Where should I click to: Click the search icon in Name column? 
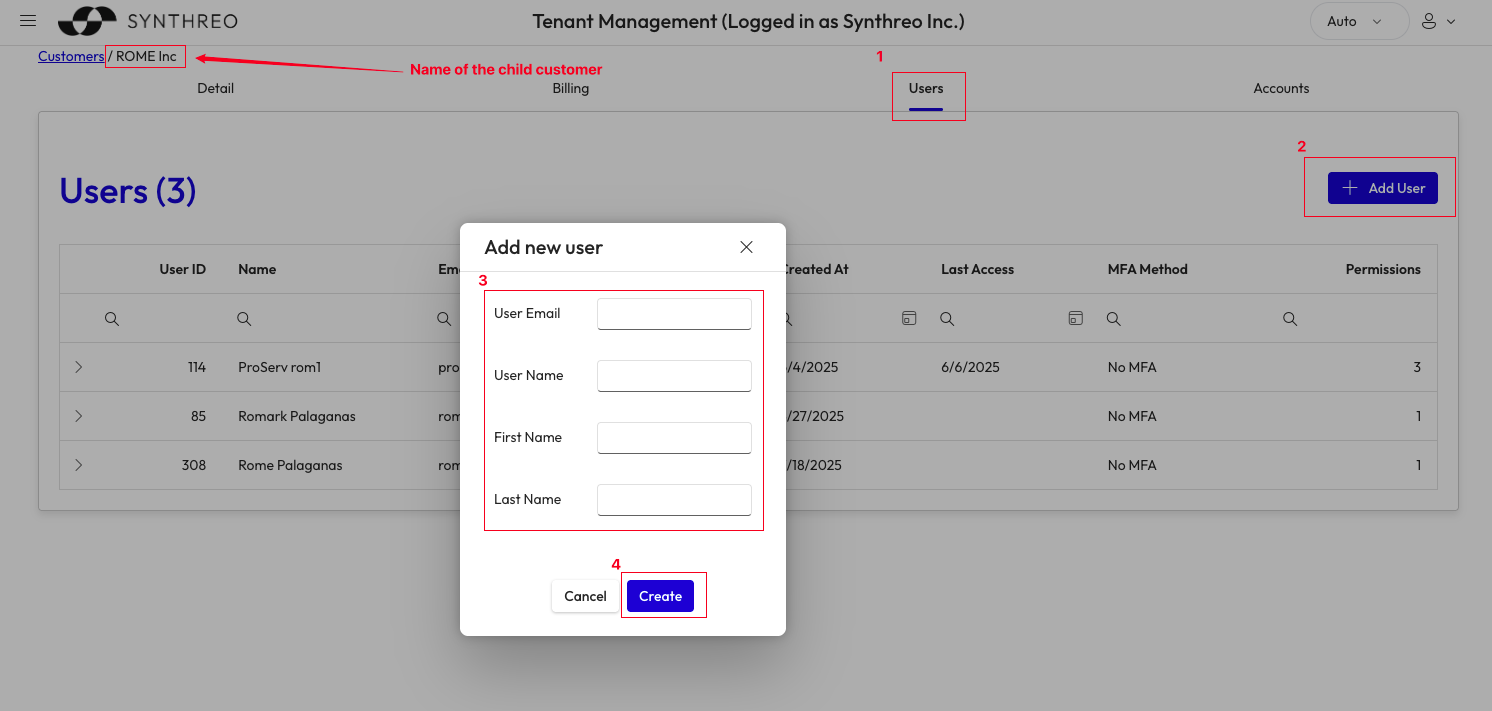tap(243, 318)
